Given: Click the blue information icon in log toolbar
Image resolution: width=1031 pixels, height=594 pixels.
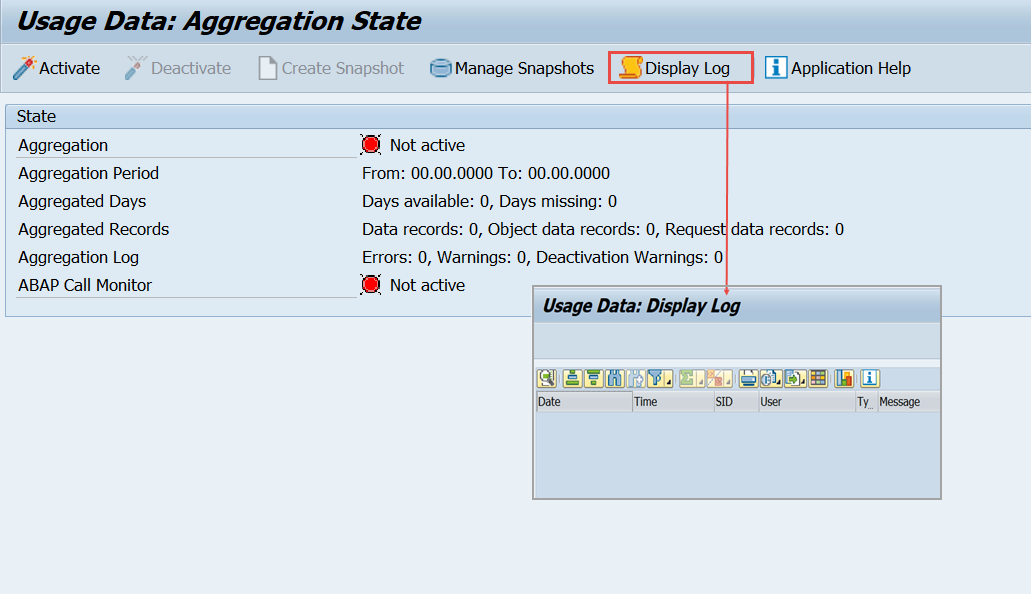Looking at the screenshot, I should [x=869, y=378].
